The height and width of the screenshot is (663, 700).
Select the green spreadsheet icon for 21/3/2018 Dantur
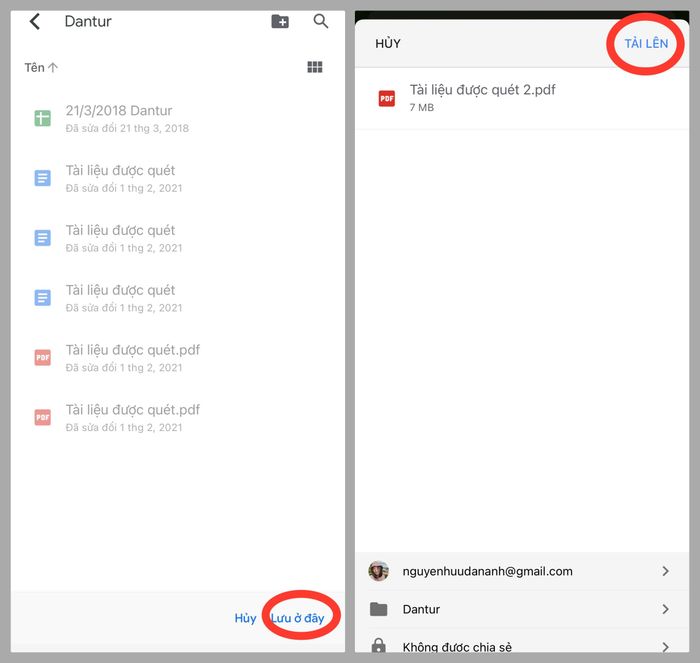43,119
